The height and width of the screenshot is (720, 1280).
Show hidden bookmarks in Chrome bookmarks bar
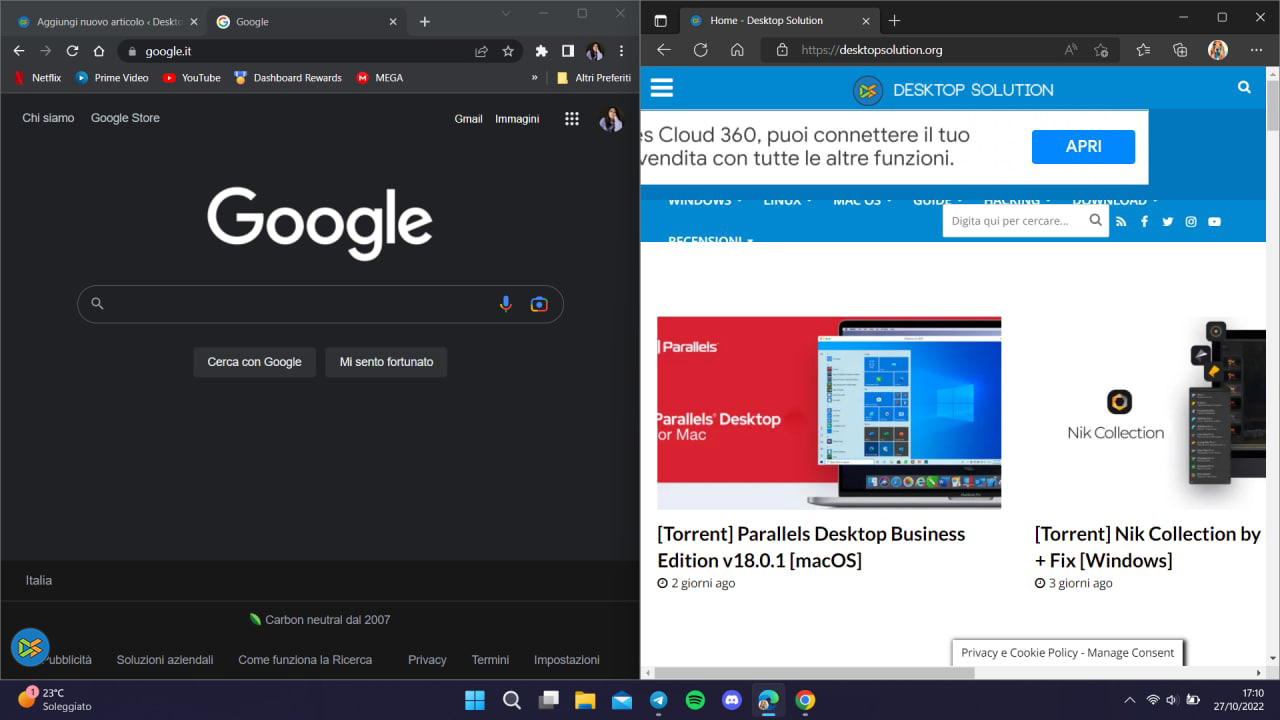pyautogui.click(x=534, y=78)
